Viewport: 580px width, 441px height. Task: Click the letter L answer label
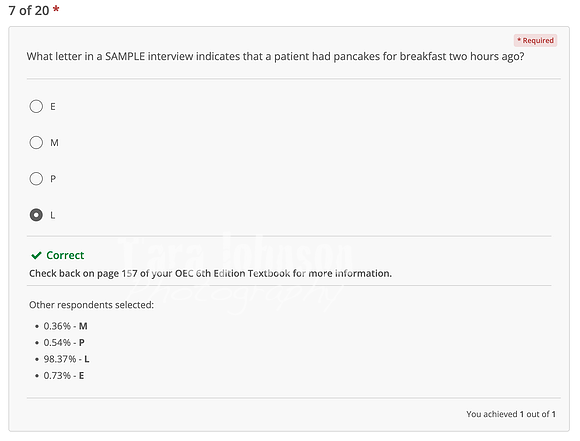click(53, 215)
